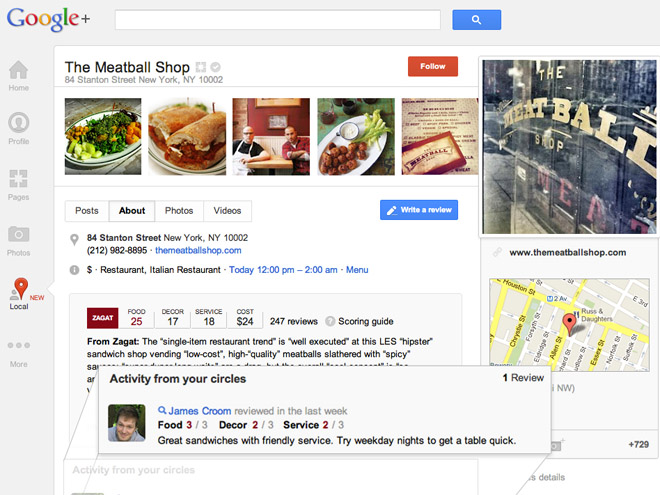Switch to the Posts tab
The width and height of the screenshot is (660, 495).
tap(87, 211)
